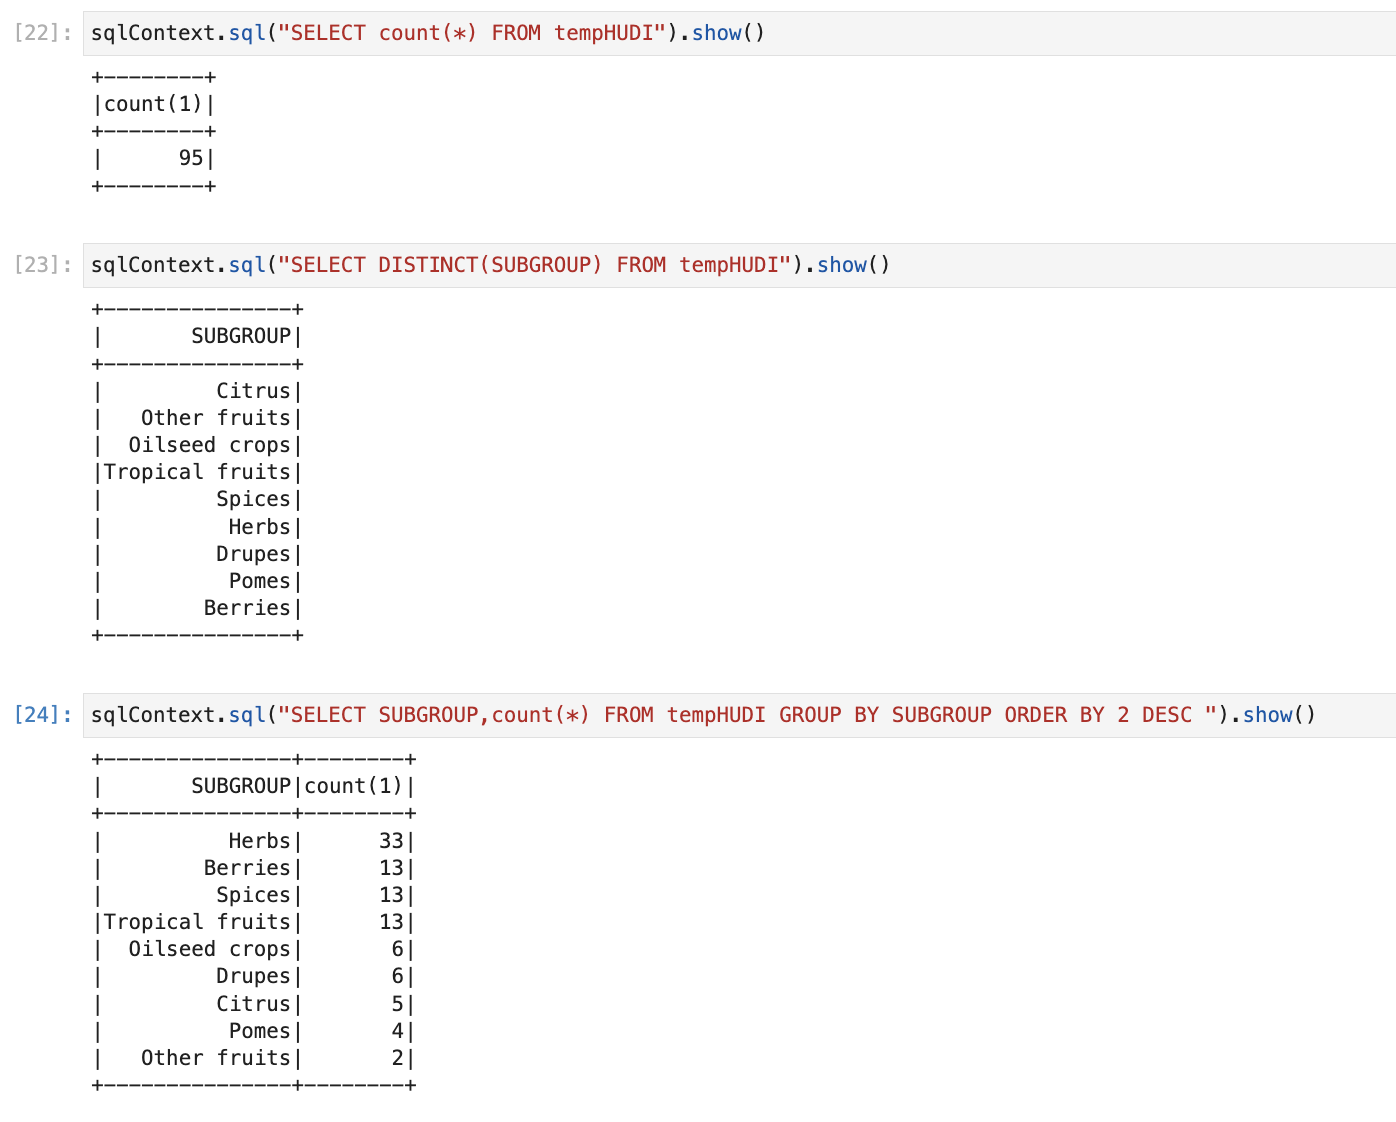Click 'tempHUDI' in the cell 22 query
This screenshot has width=1396, height=1122.
pyautogui.click(x=609, y=33)
